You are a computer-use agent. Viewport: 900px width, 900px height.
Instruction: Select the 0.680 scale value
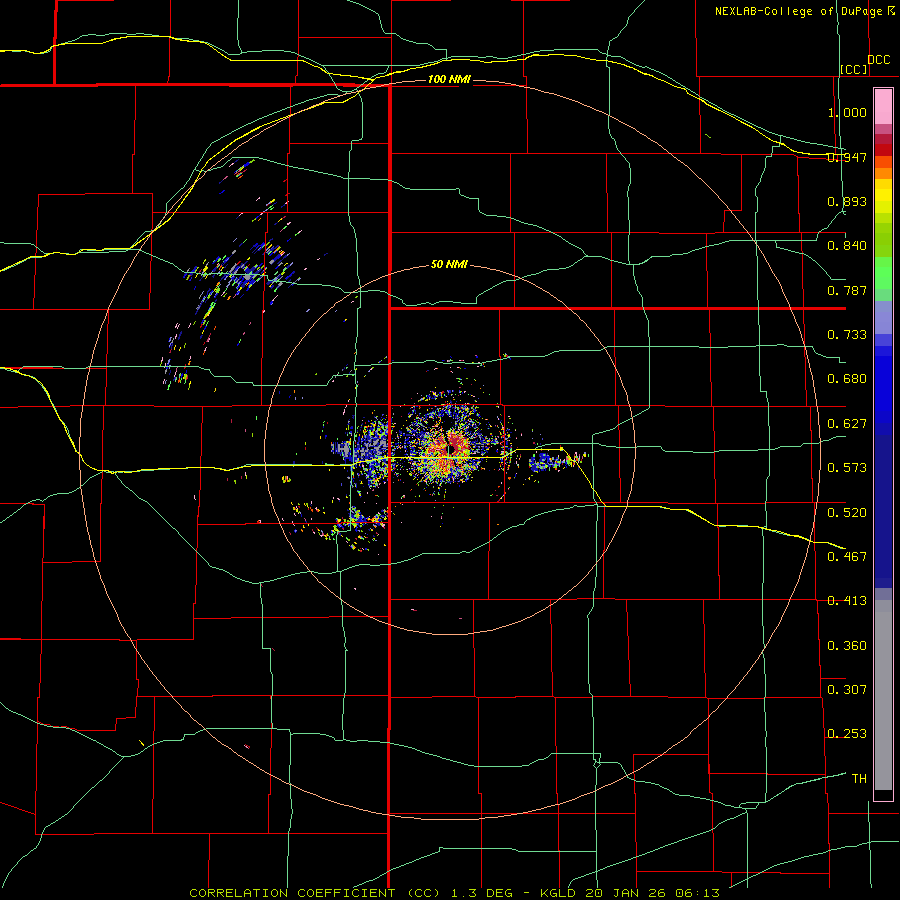point(847,379)
